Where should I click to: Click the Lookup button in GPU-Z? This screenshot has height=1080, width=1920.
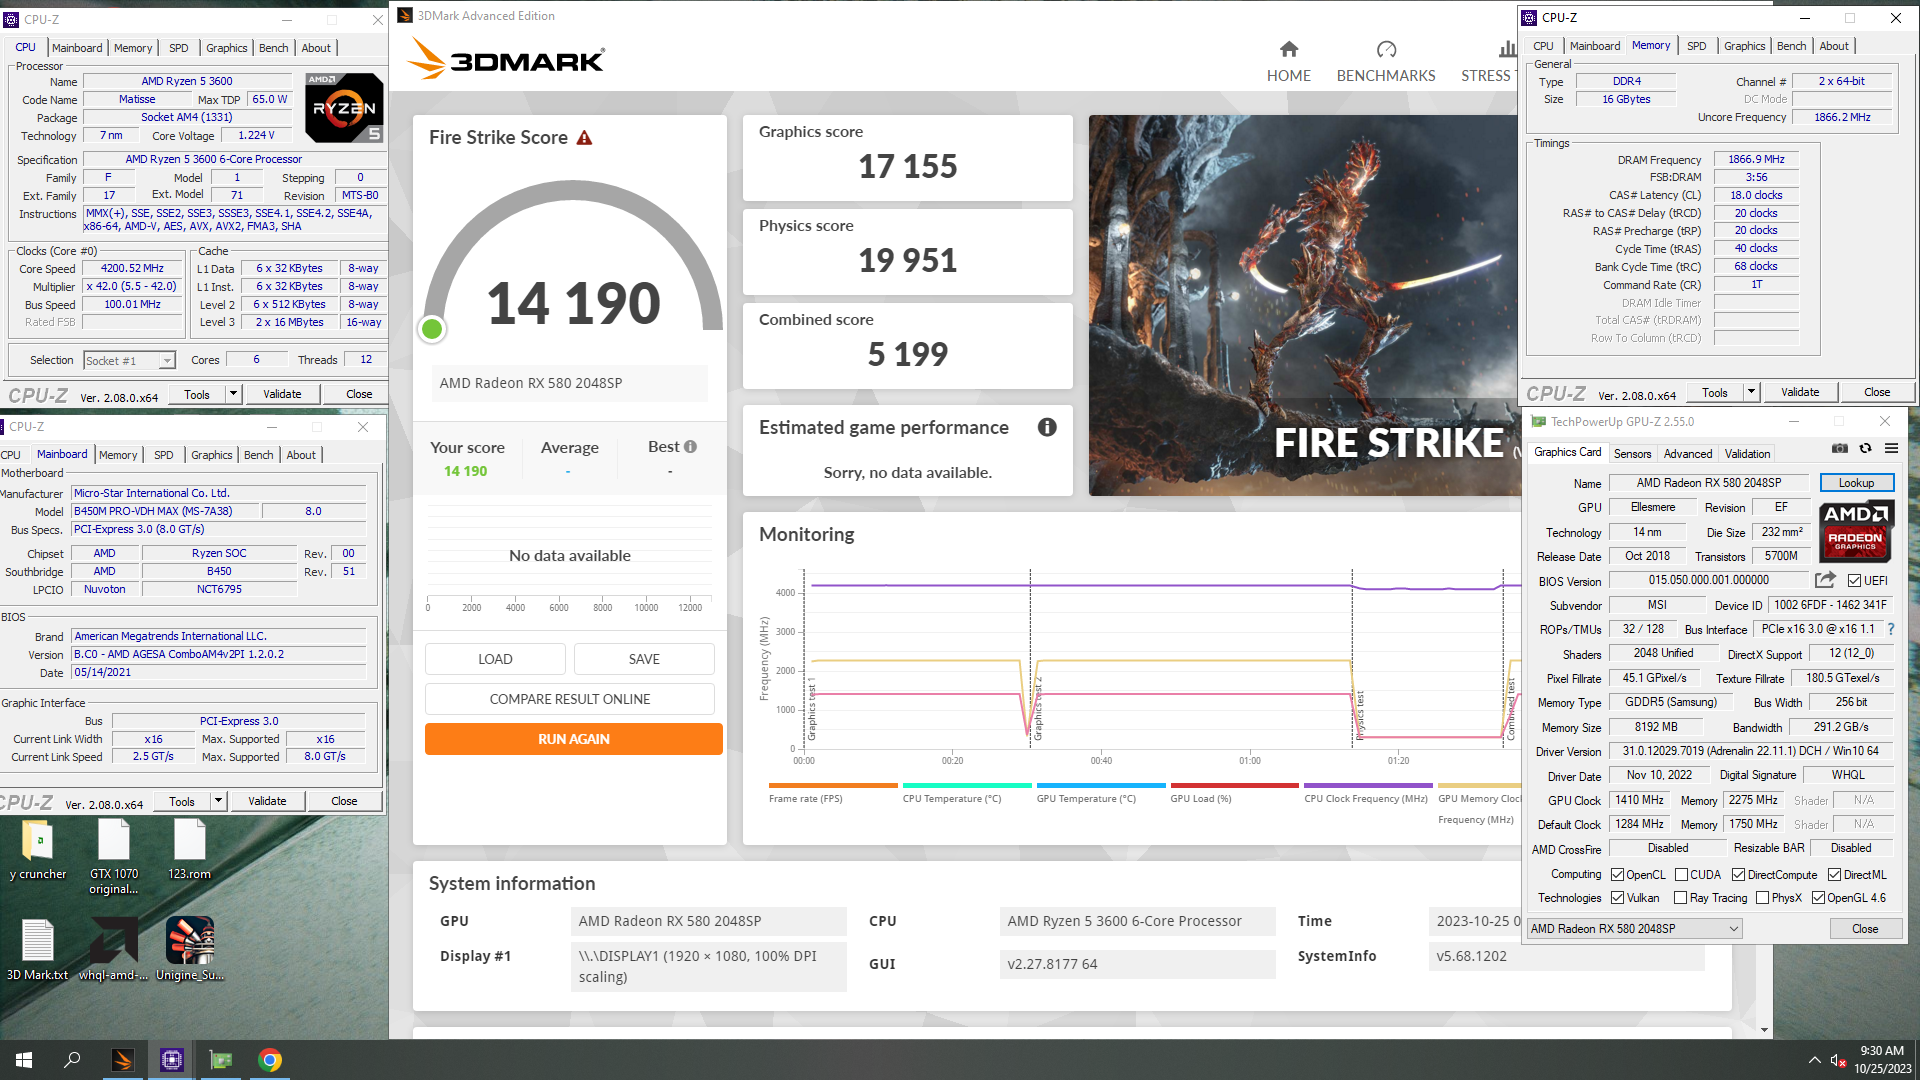pyautogui.click(x=1856, y=482)
